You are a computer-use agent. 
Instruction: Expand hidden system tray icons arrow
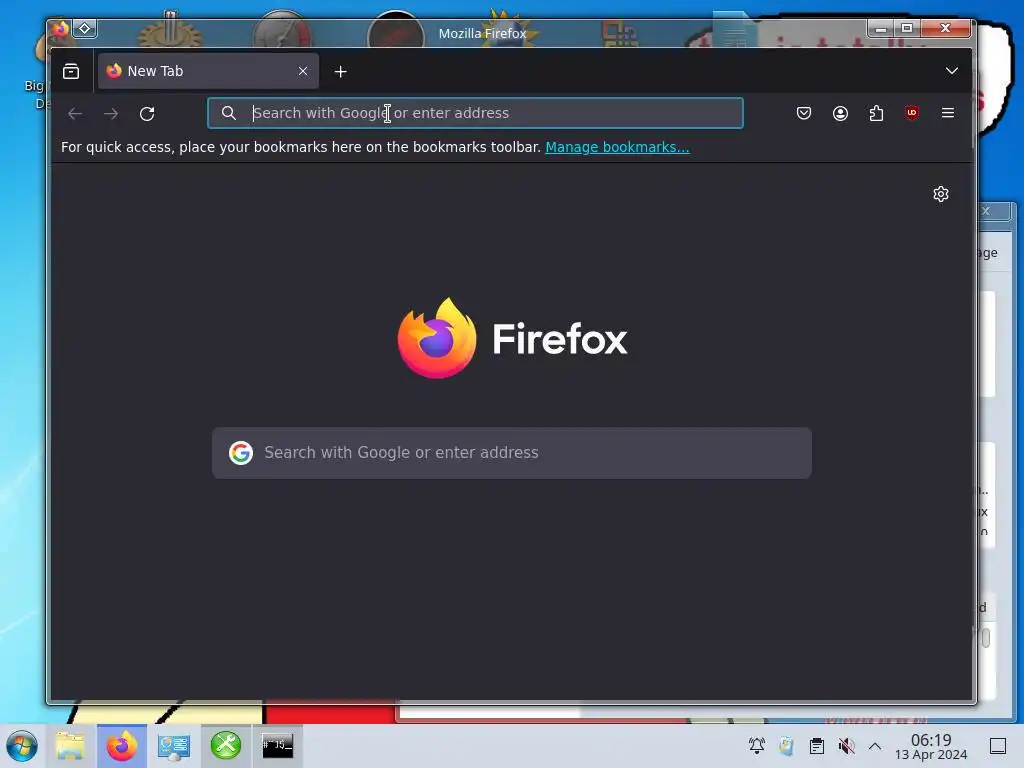pyautogui.click(x=875, y=746)
